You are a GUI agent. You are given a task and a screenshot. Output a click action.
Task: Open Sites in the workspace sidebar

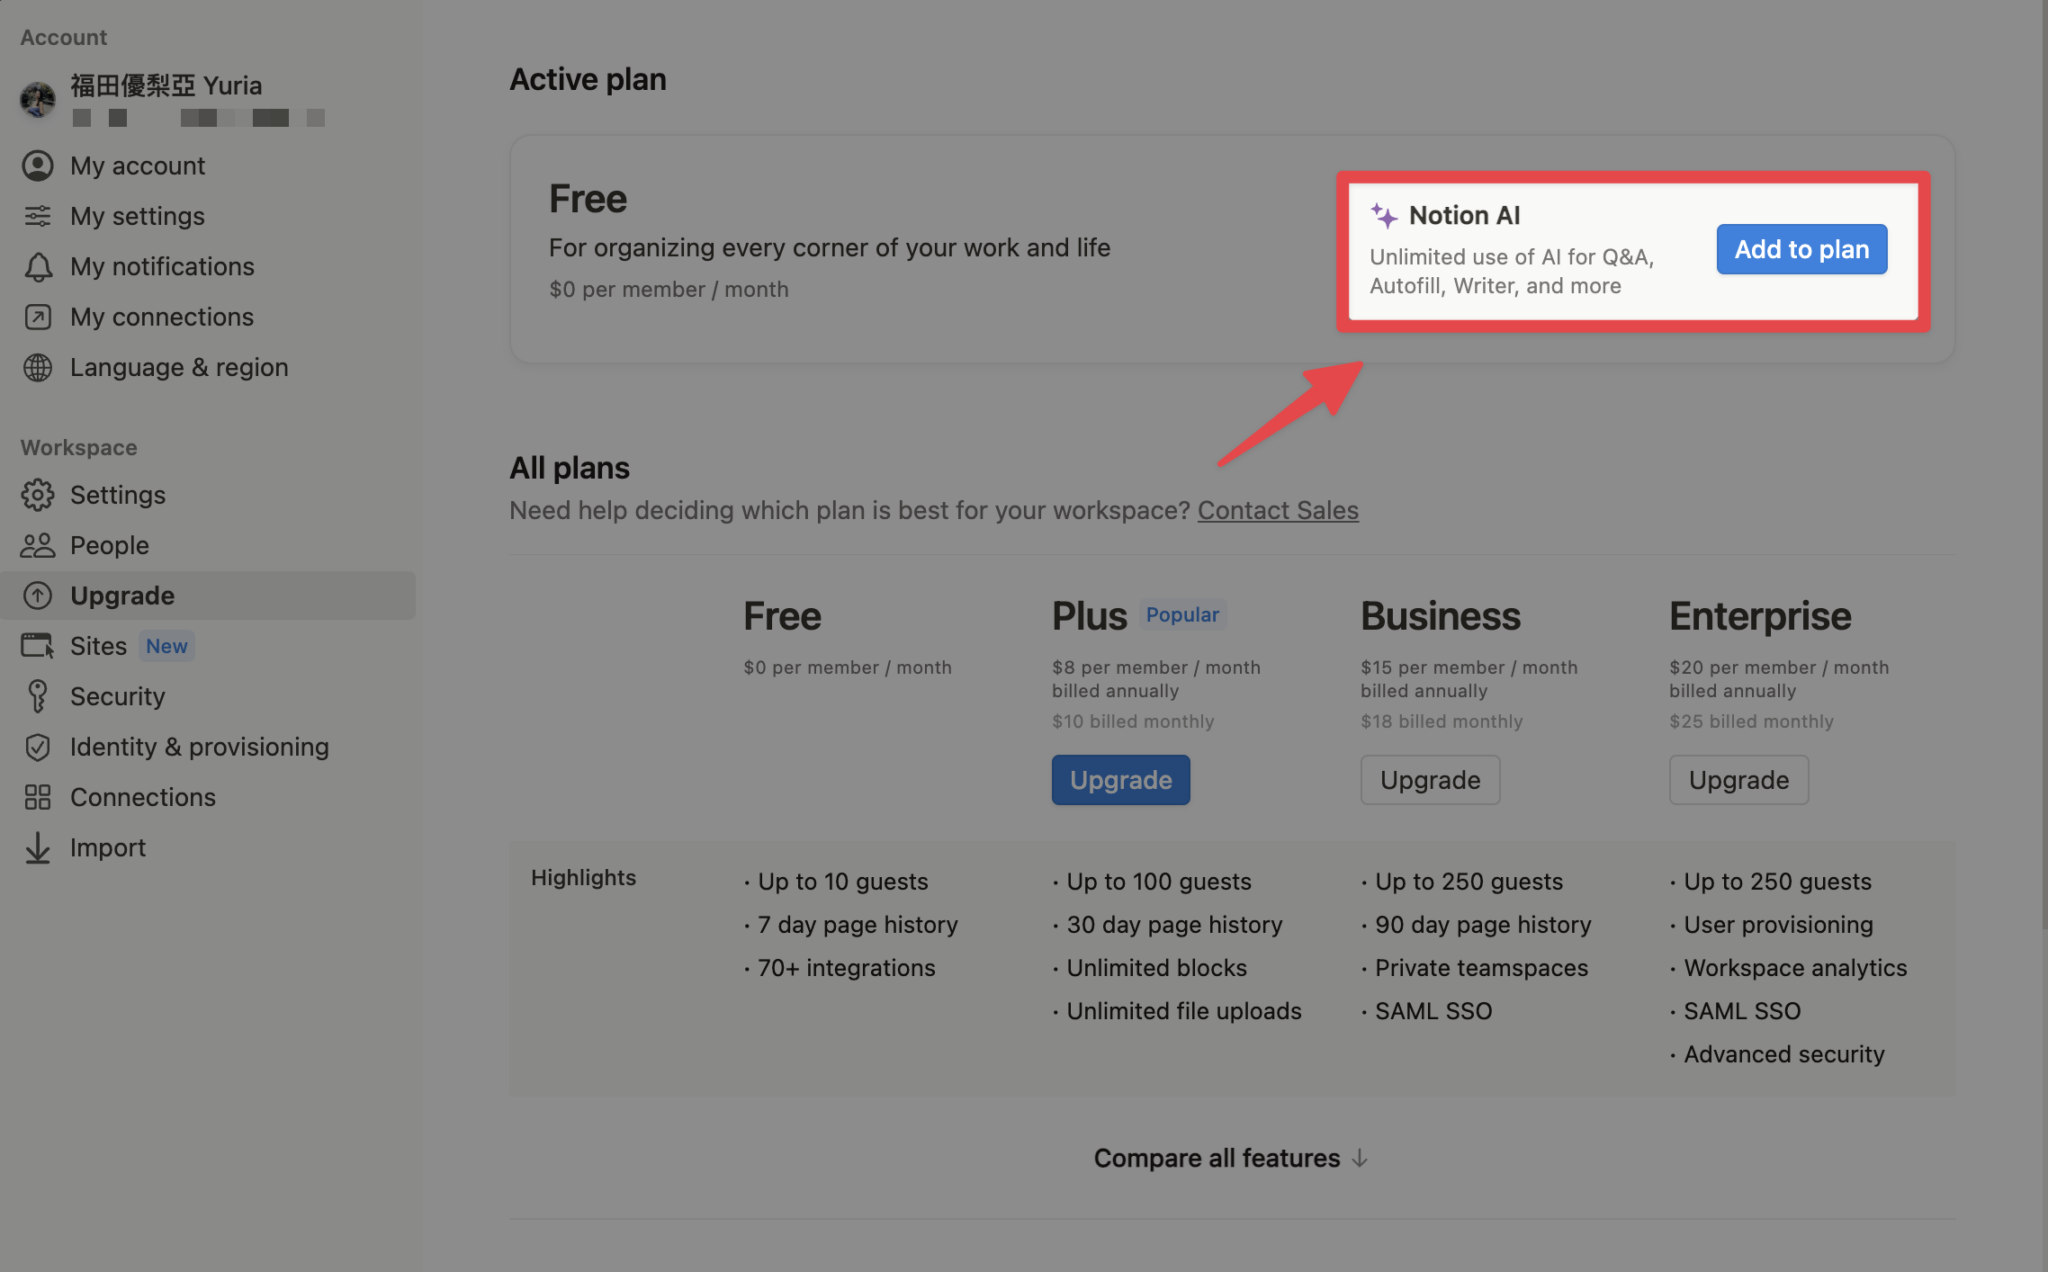tap(98, 646)
